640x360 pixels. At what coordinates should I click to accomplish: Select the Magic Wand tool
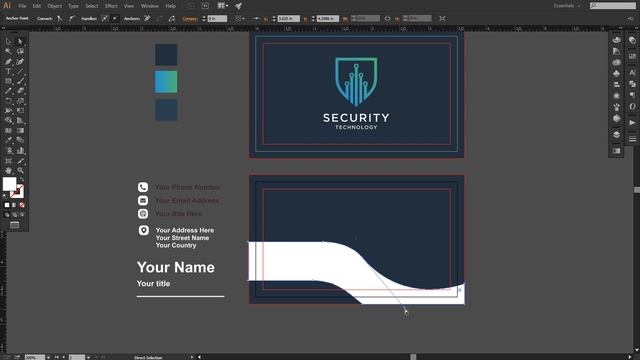pyautogui.click(x=9, y=51)
